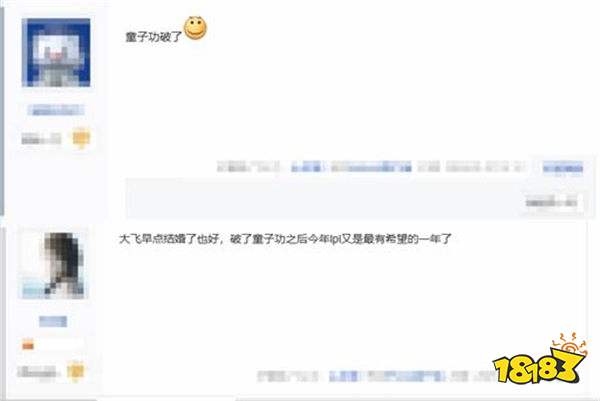Click the orange level badge of the first poster
This screenshot has height=401, width=600.
point(81,138)
